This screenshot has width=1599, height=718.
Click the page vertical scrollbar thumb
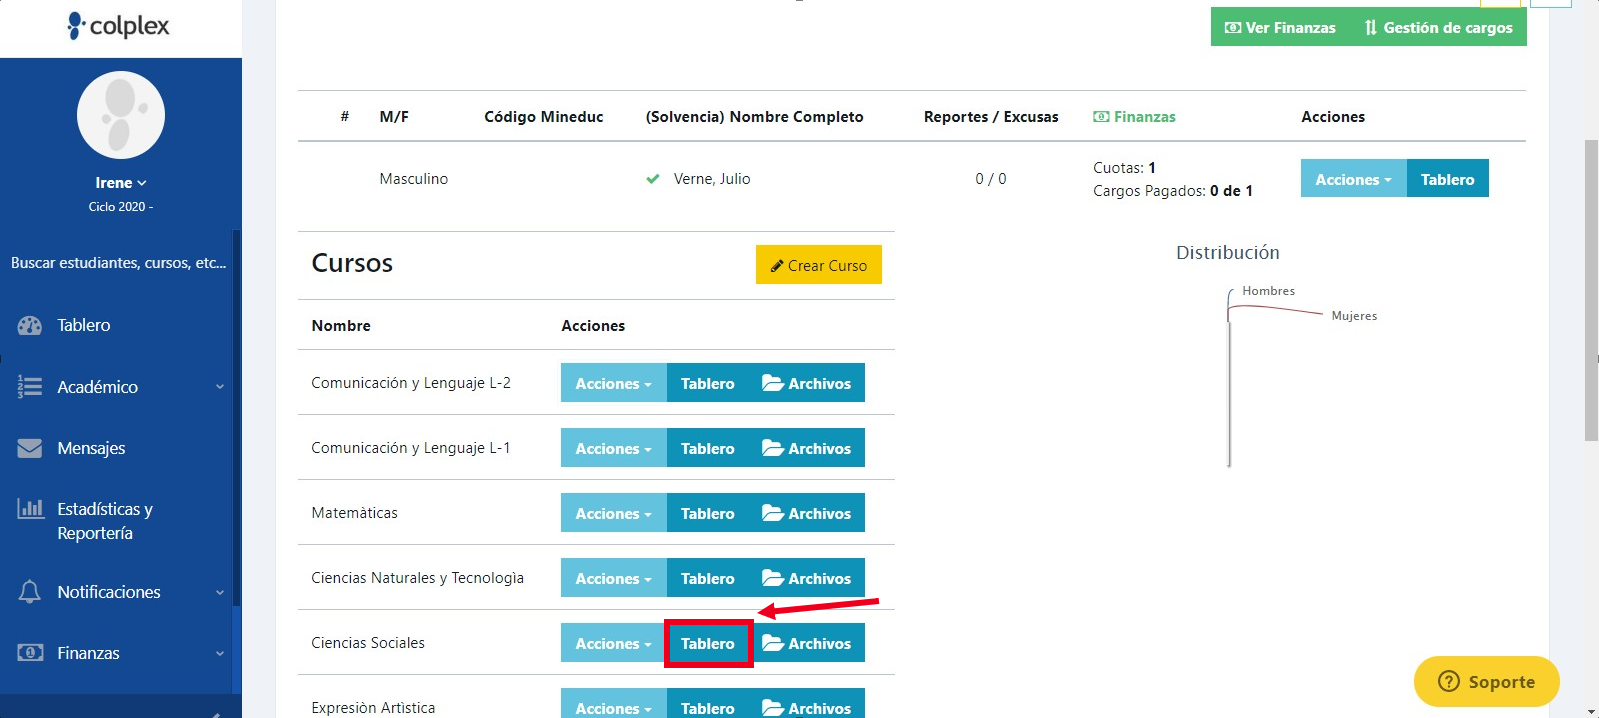point(1591,290)
